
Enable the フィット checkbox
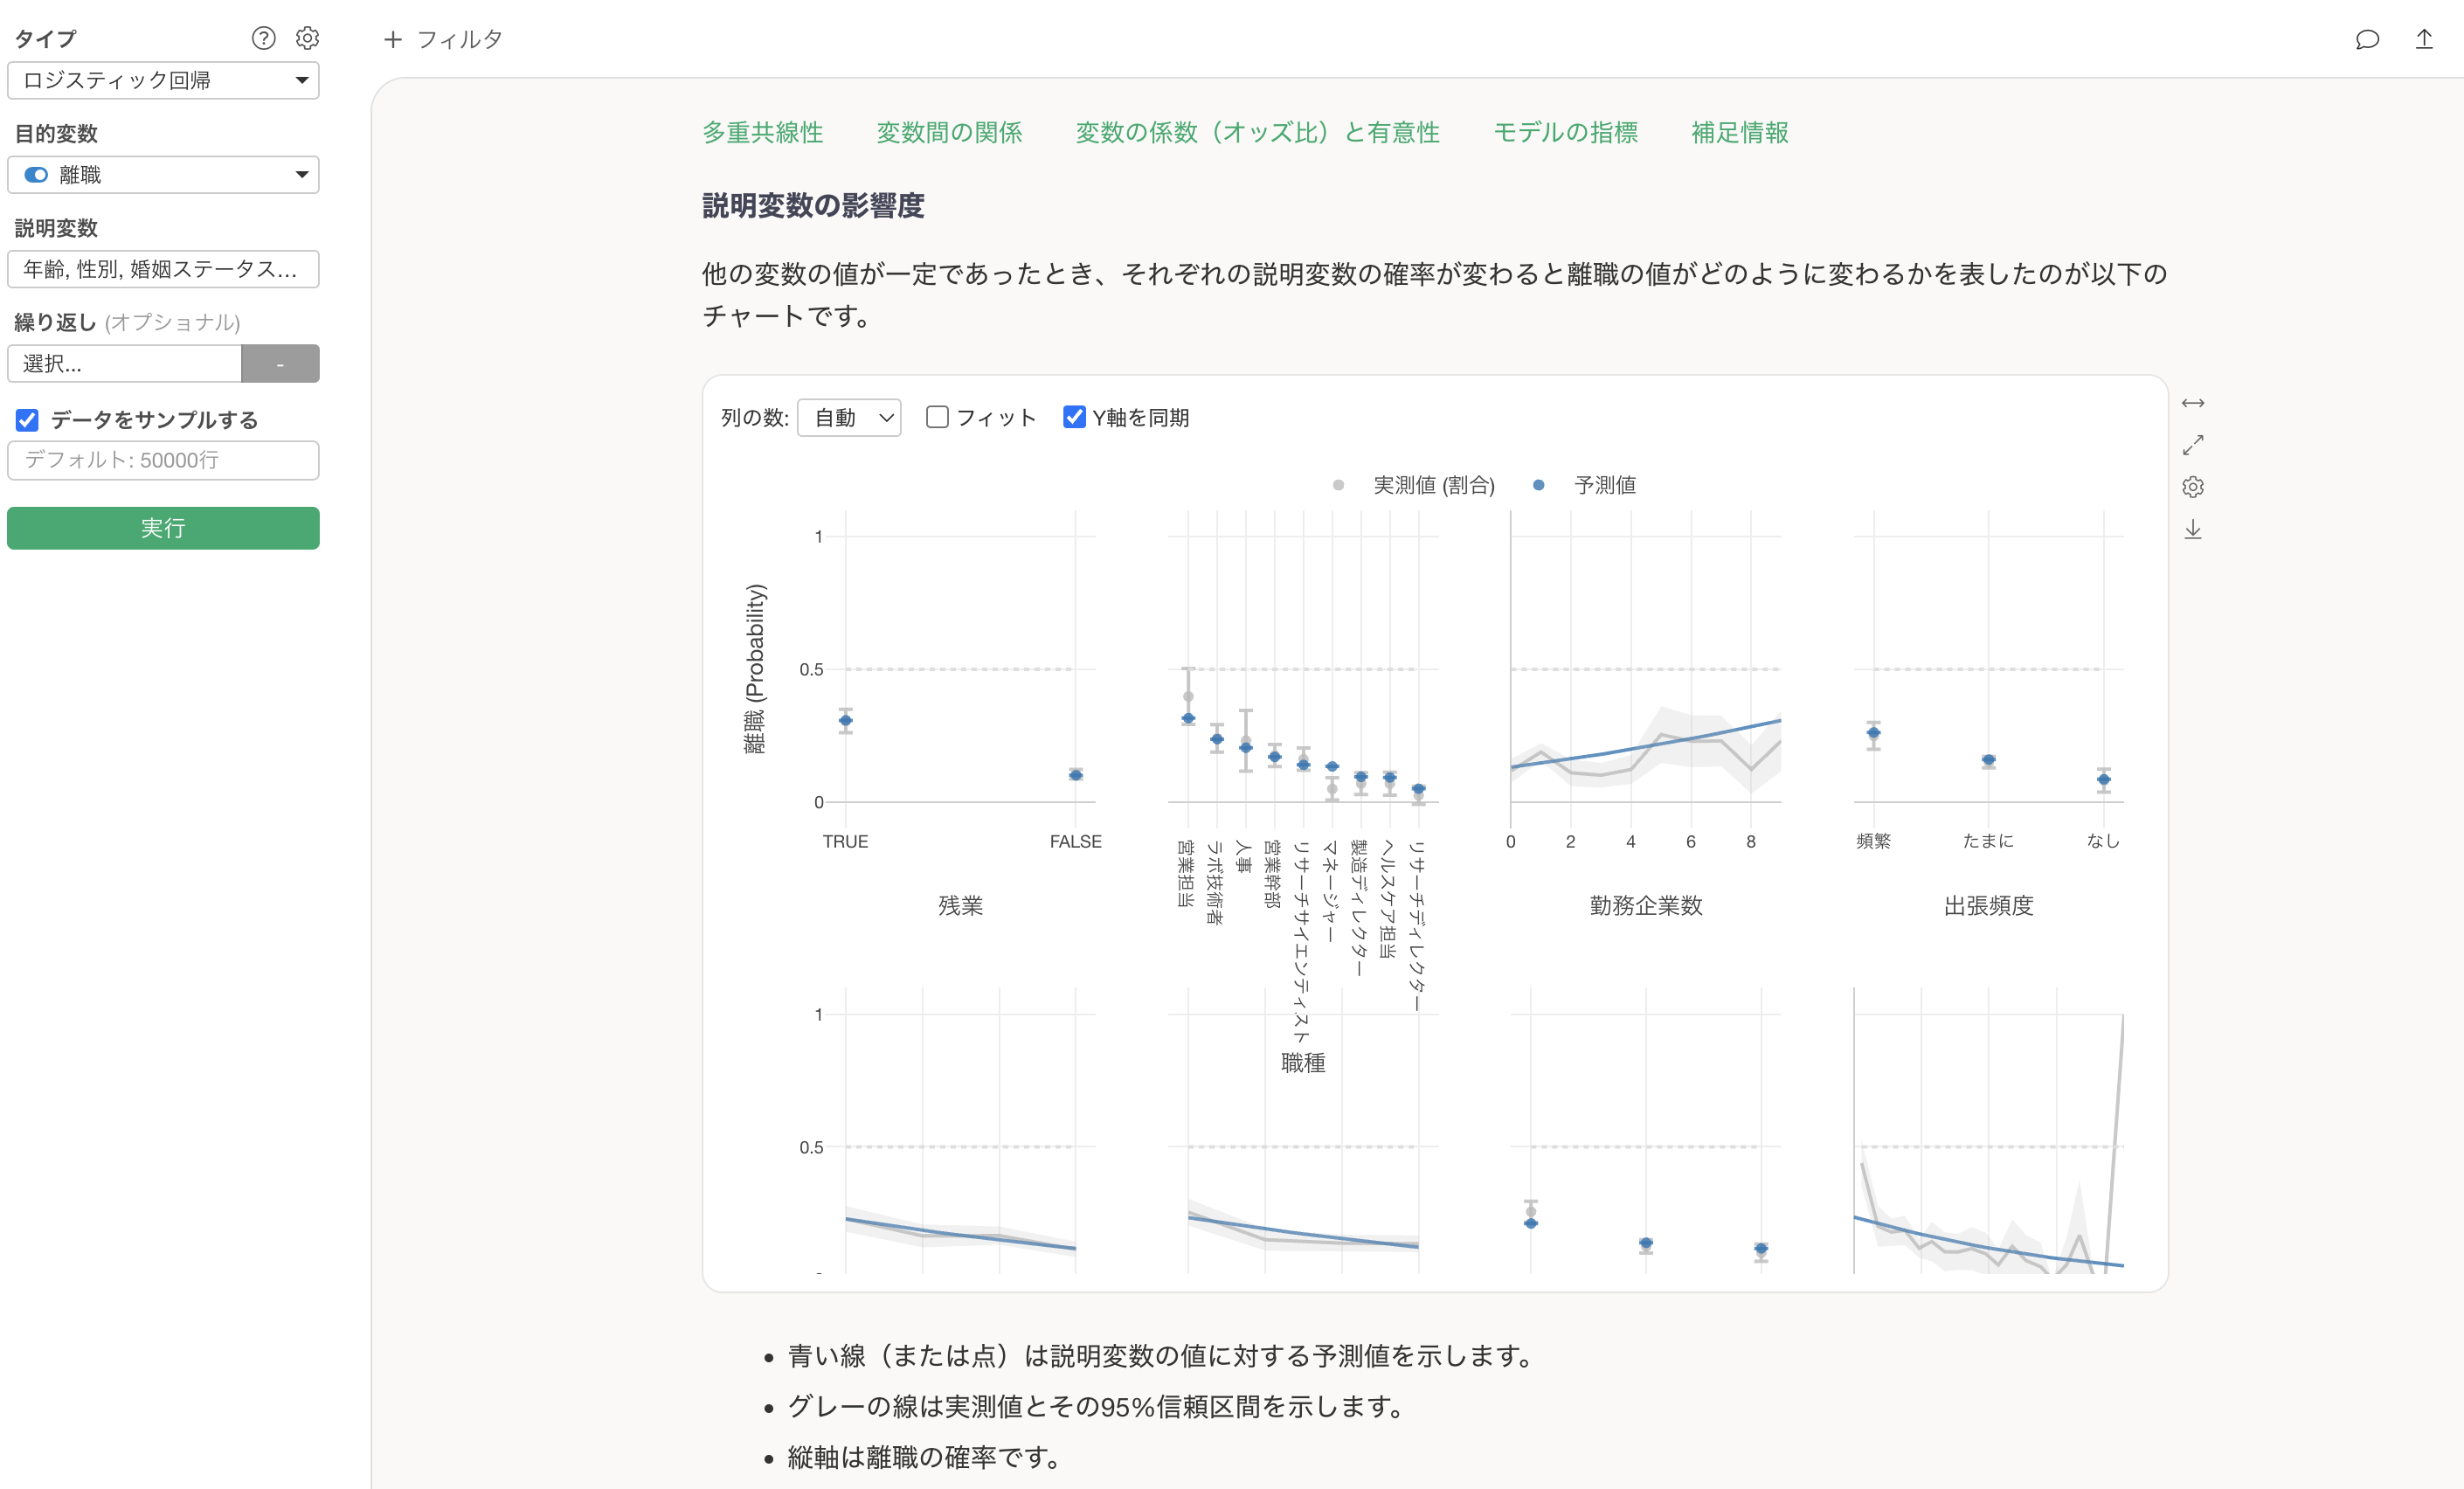coord(937,417)
